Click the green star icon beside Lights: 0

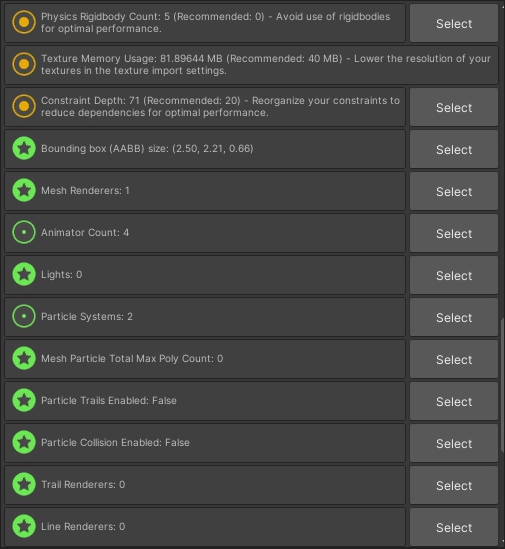pyautogui.click(x=24, y=274)
